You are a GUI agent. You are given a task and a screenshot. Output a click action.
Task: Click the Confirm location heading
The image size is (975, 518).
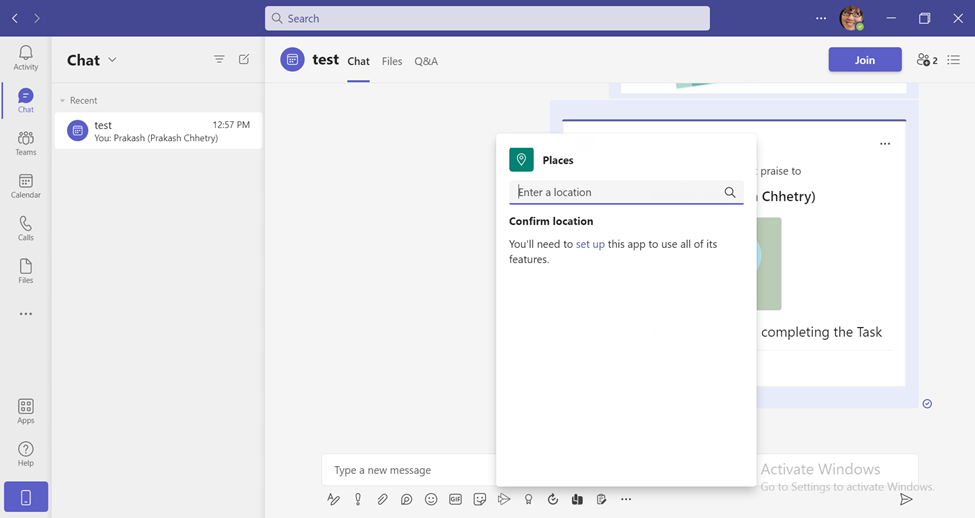pos(551,221)
